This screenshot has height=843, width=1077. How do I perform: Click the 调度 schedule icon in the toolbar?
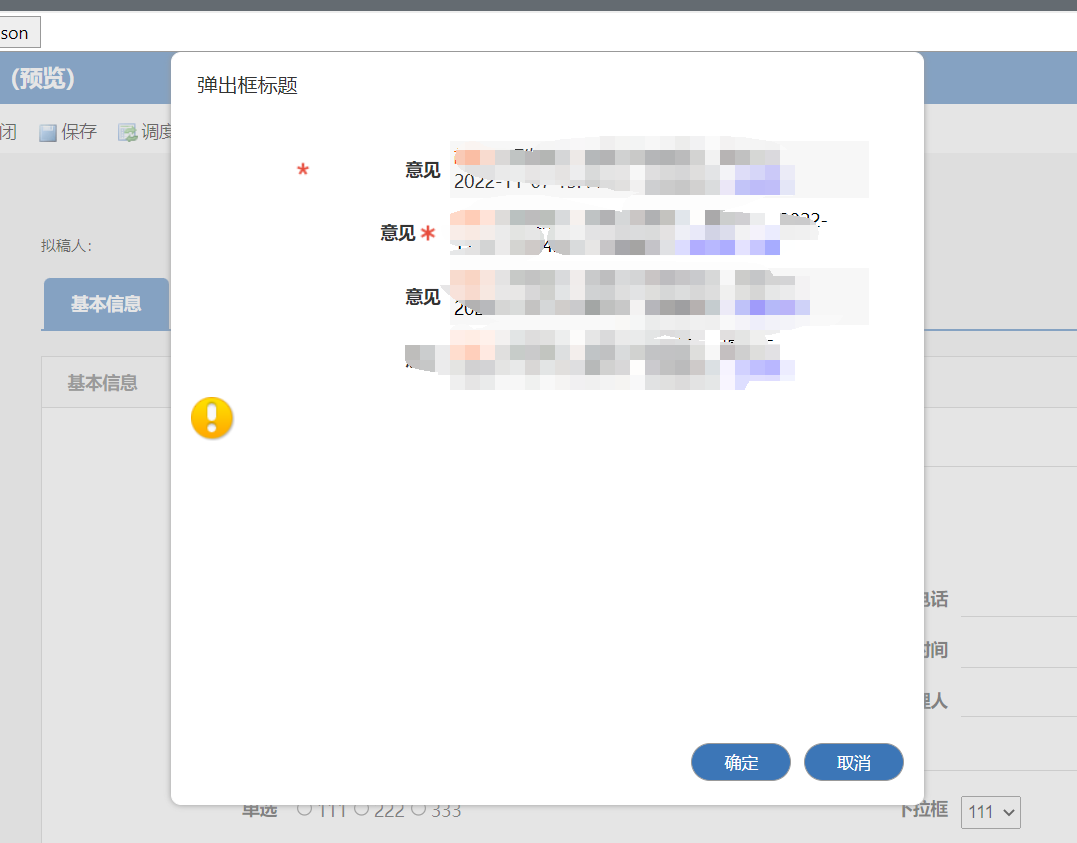(x=125, y=130)
